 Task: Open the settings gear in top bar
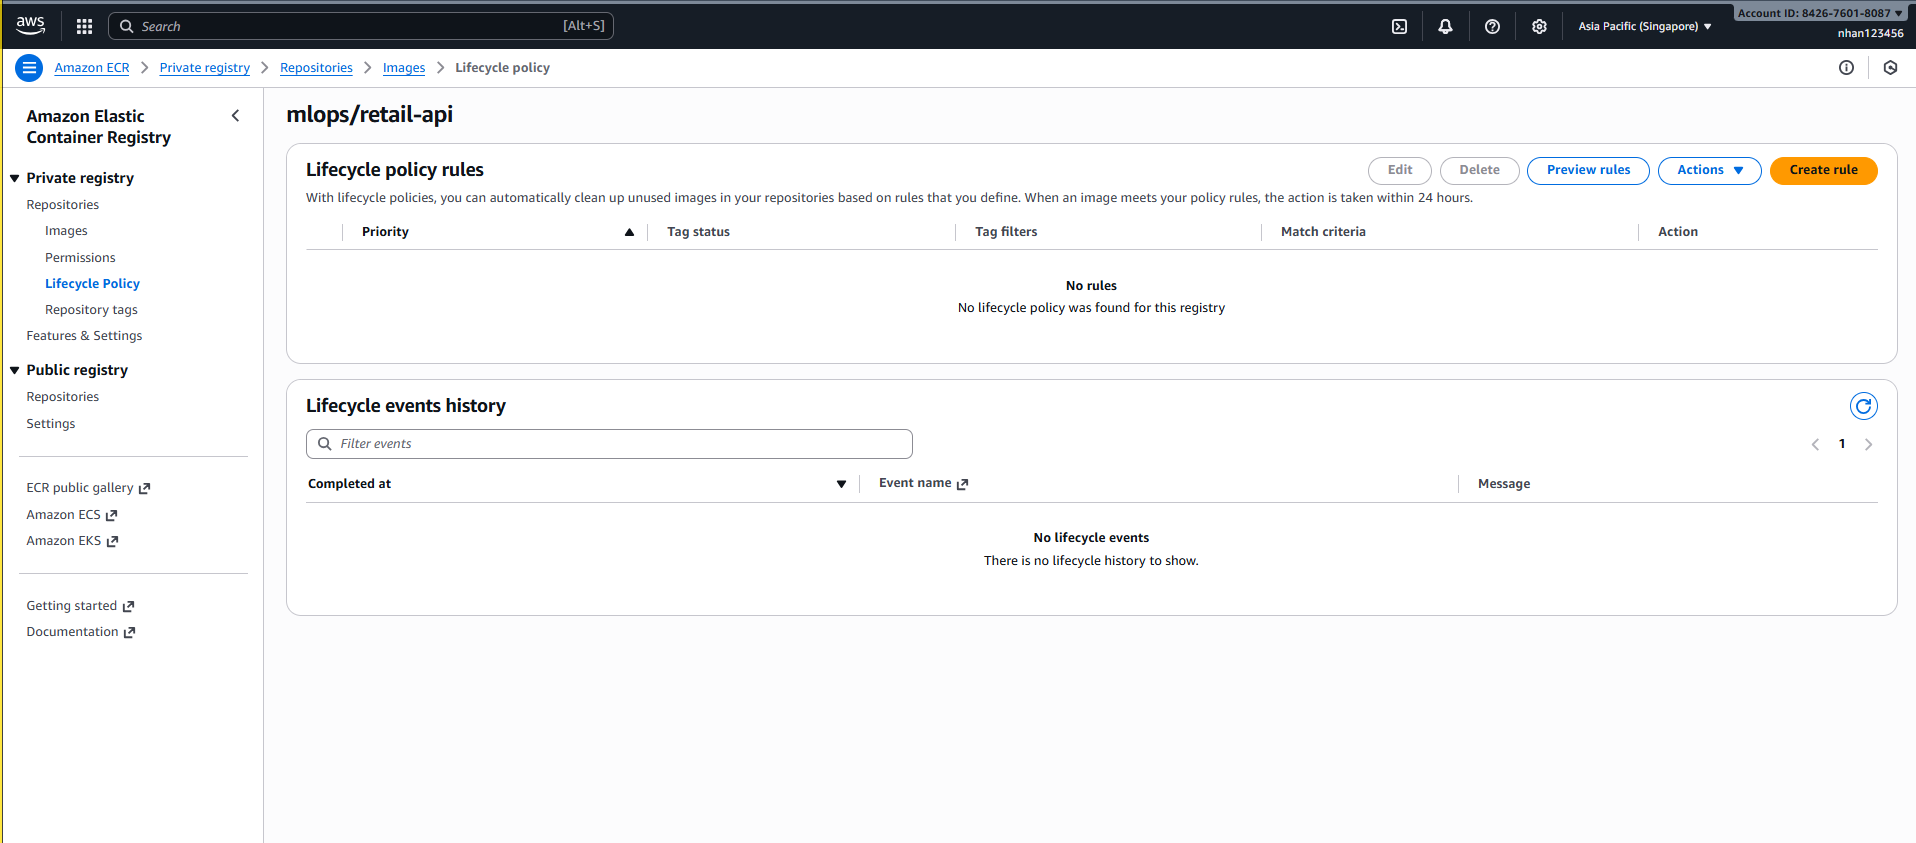pyautogui.click(x=1539, y=27)
